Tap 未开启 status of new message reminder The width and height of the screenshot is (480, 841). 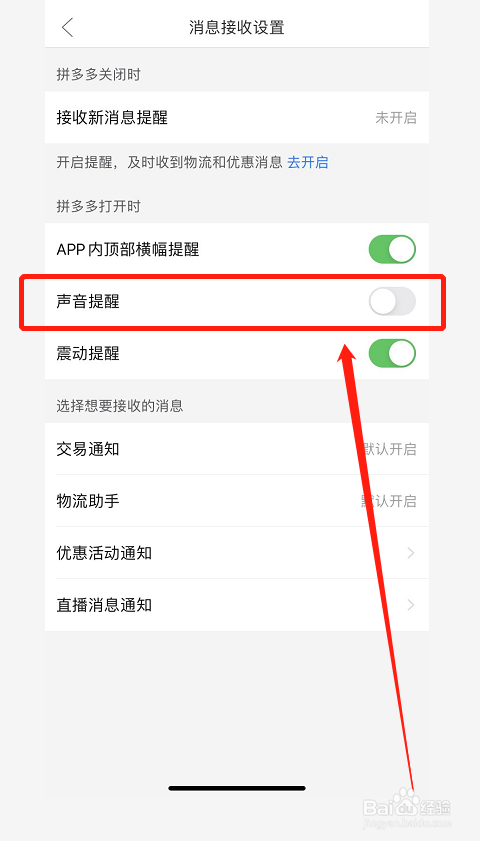coord(396,118)
